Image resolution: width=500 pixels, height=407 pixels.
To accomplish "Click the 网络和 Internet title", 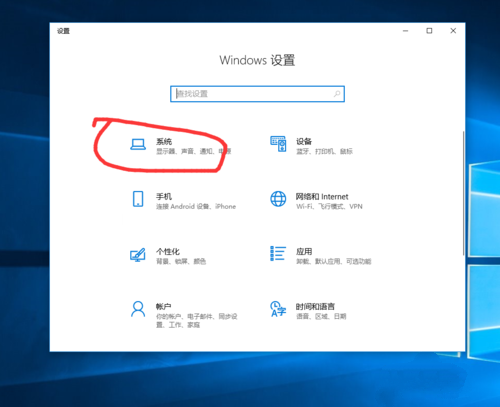I will [322, 197].
